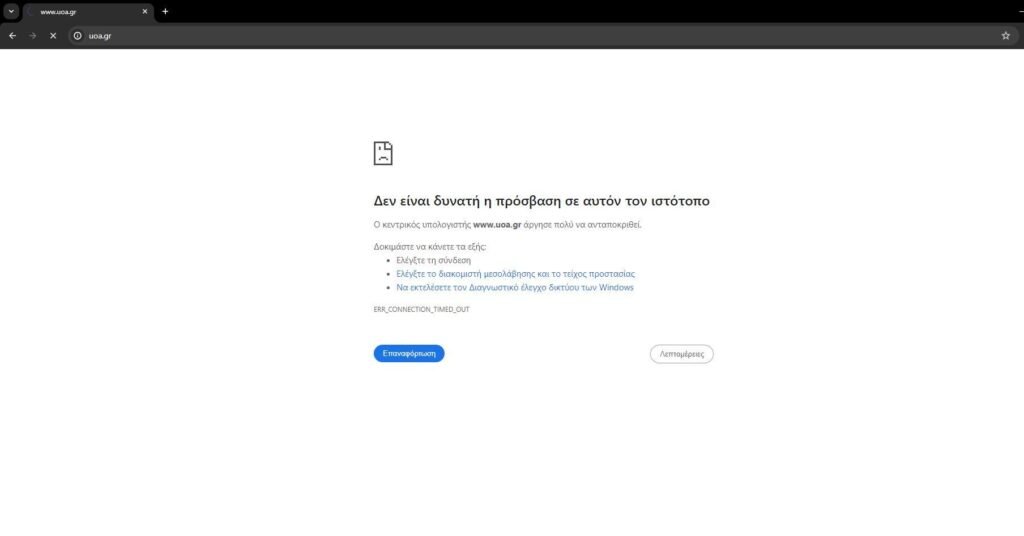Expand the Λεπτομέρειες details button
Viewport: 1024px width, 536px height.
(681, 353)
